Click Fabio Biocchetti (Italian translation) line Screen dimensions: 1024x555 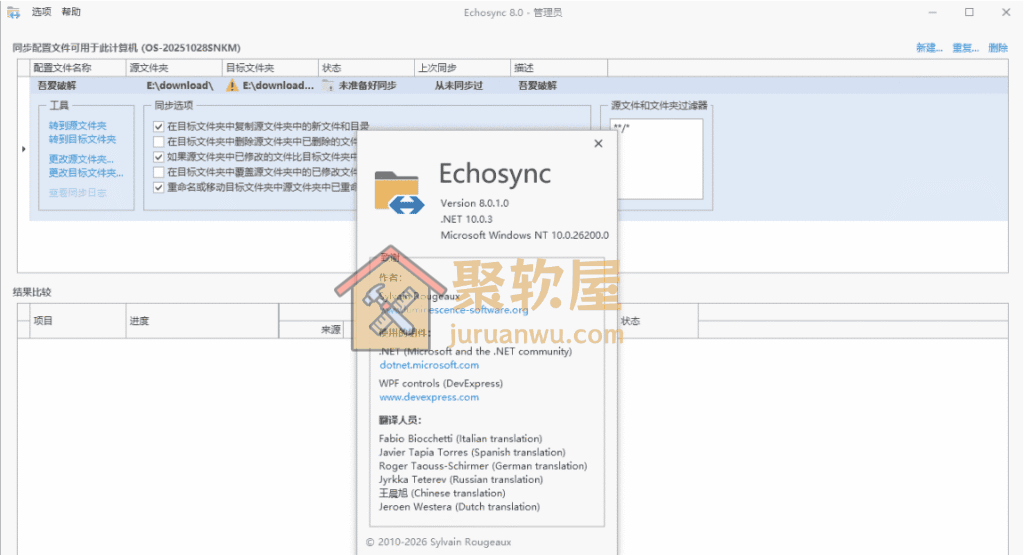(460, 439)
